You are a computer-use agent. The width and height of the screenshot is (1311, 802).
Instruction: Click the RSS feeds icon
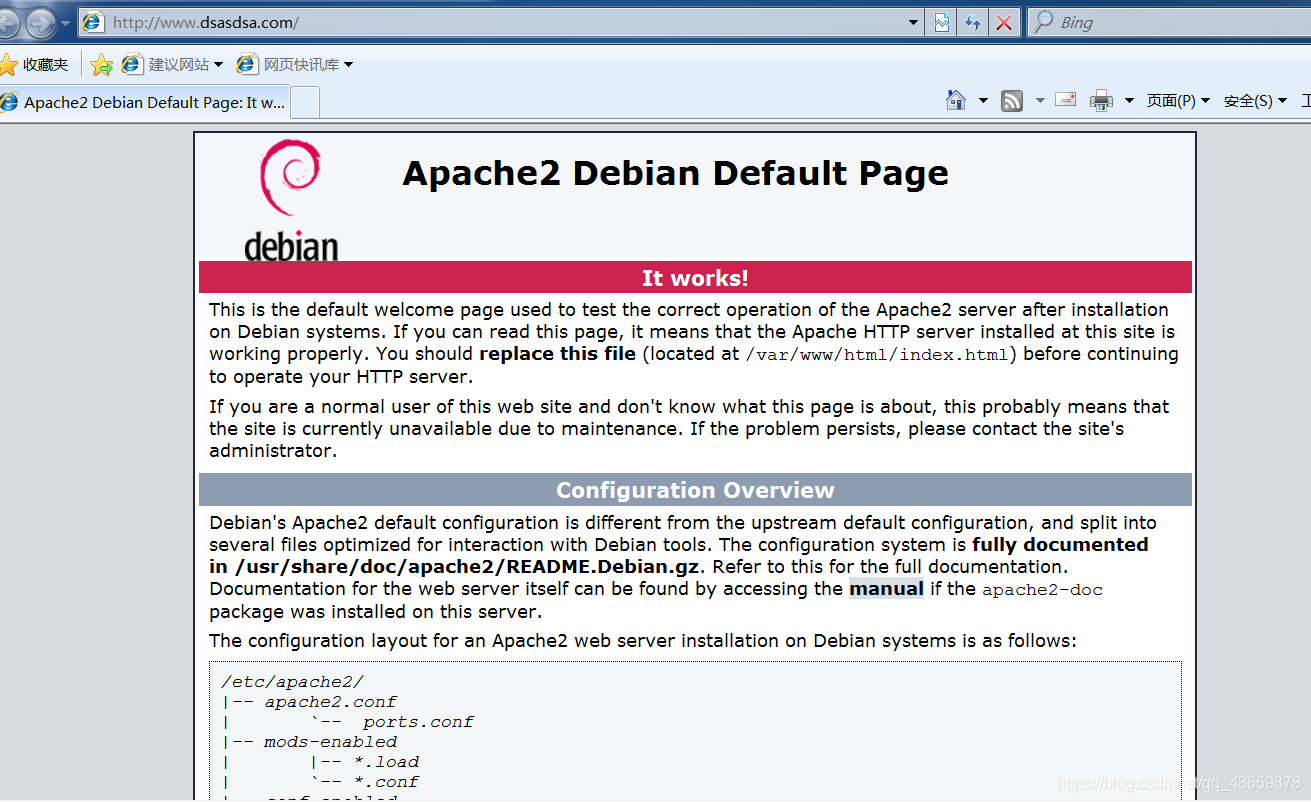pyautogui.click(x=1012, y=100)
